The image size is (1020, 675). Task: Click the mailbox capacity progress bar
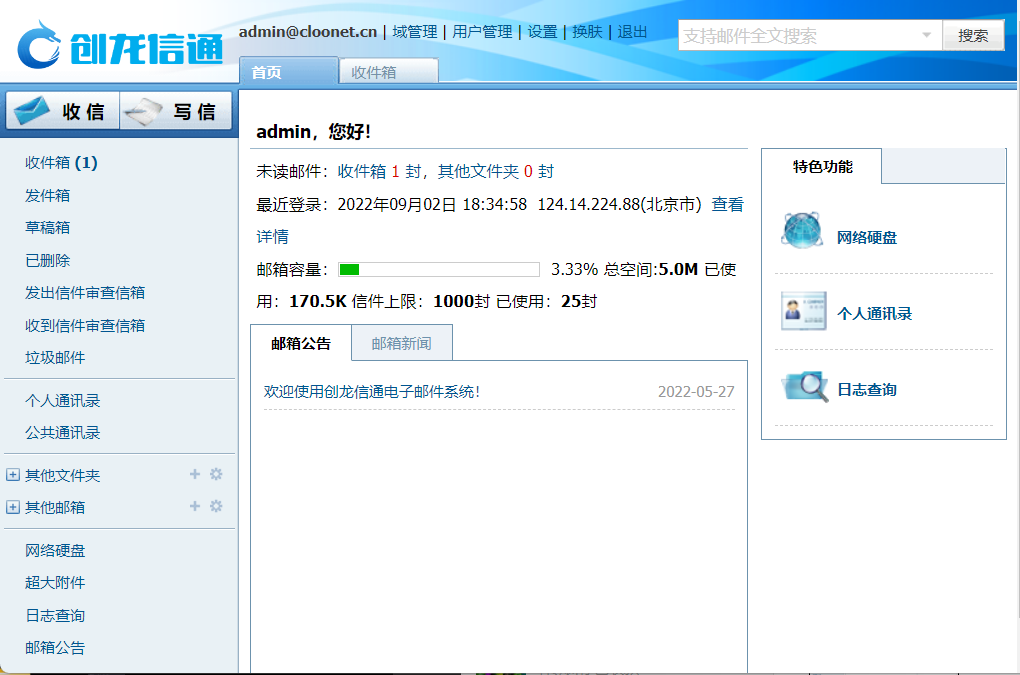(438, 269)
